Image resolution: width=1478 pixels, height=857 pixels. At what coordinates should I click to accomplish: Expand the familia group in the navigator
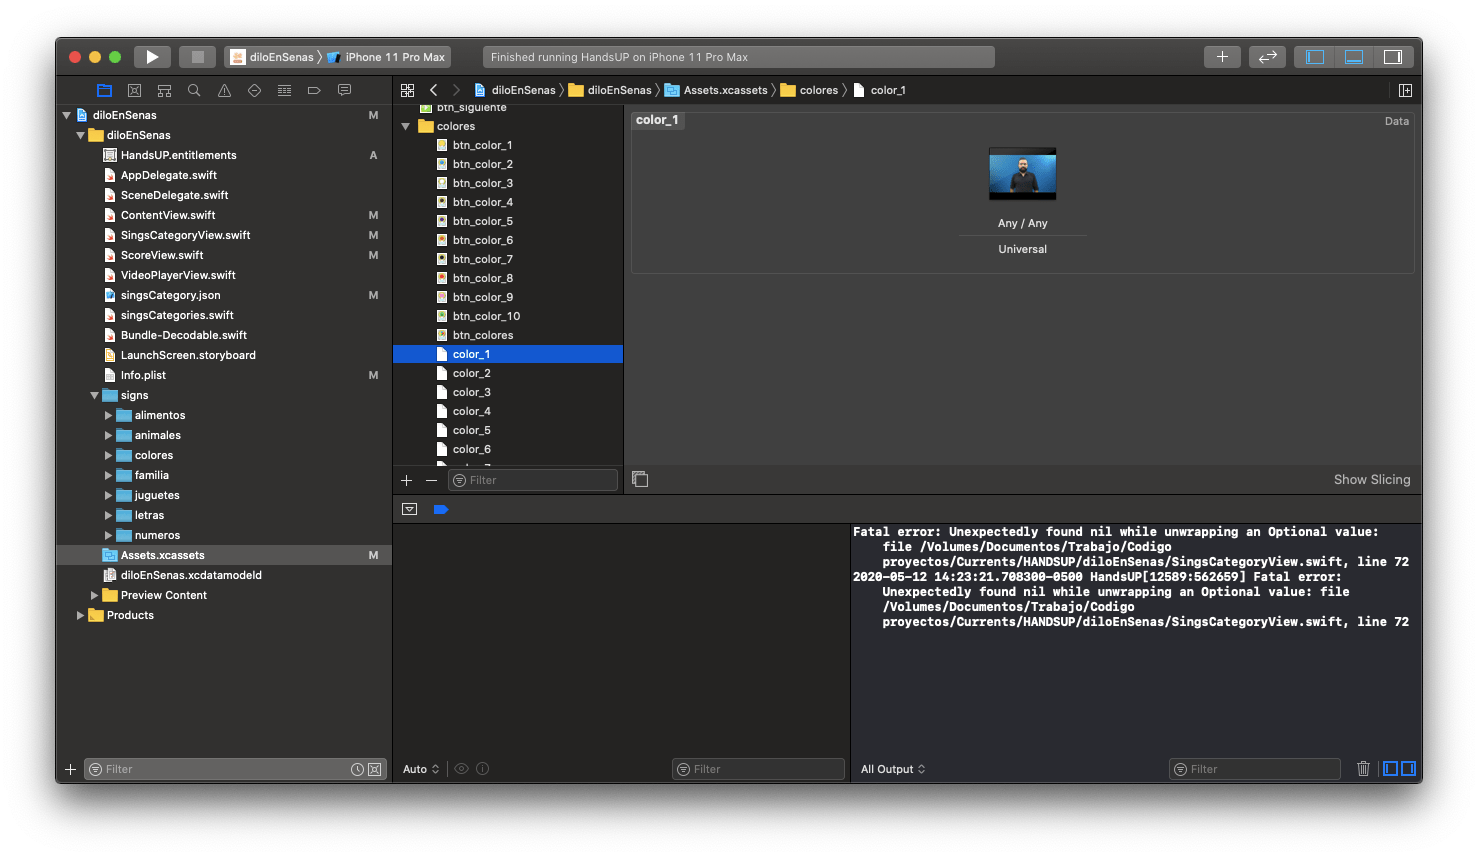(108, 475)
